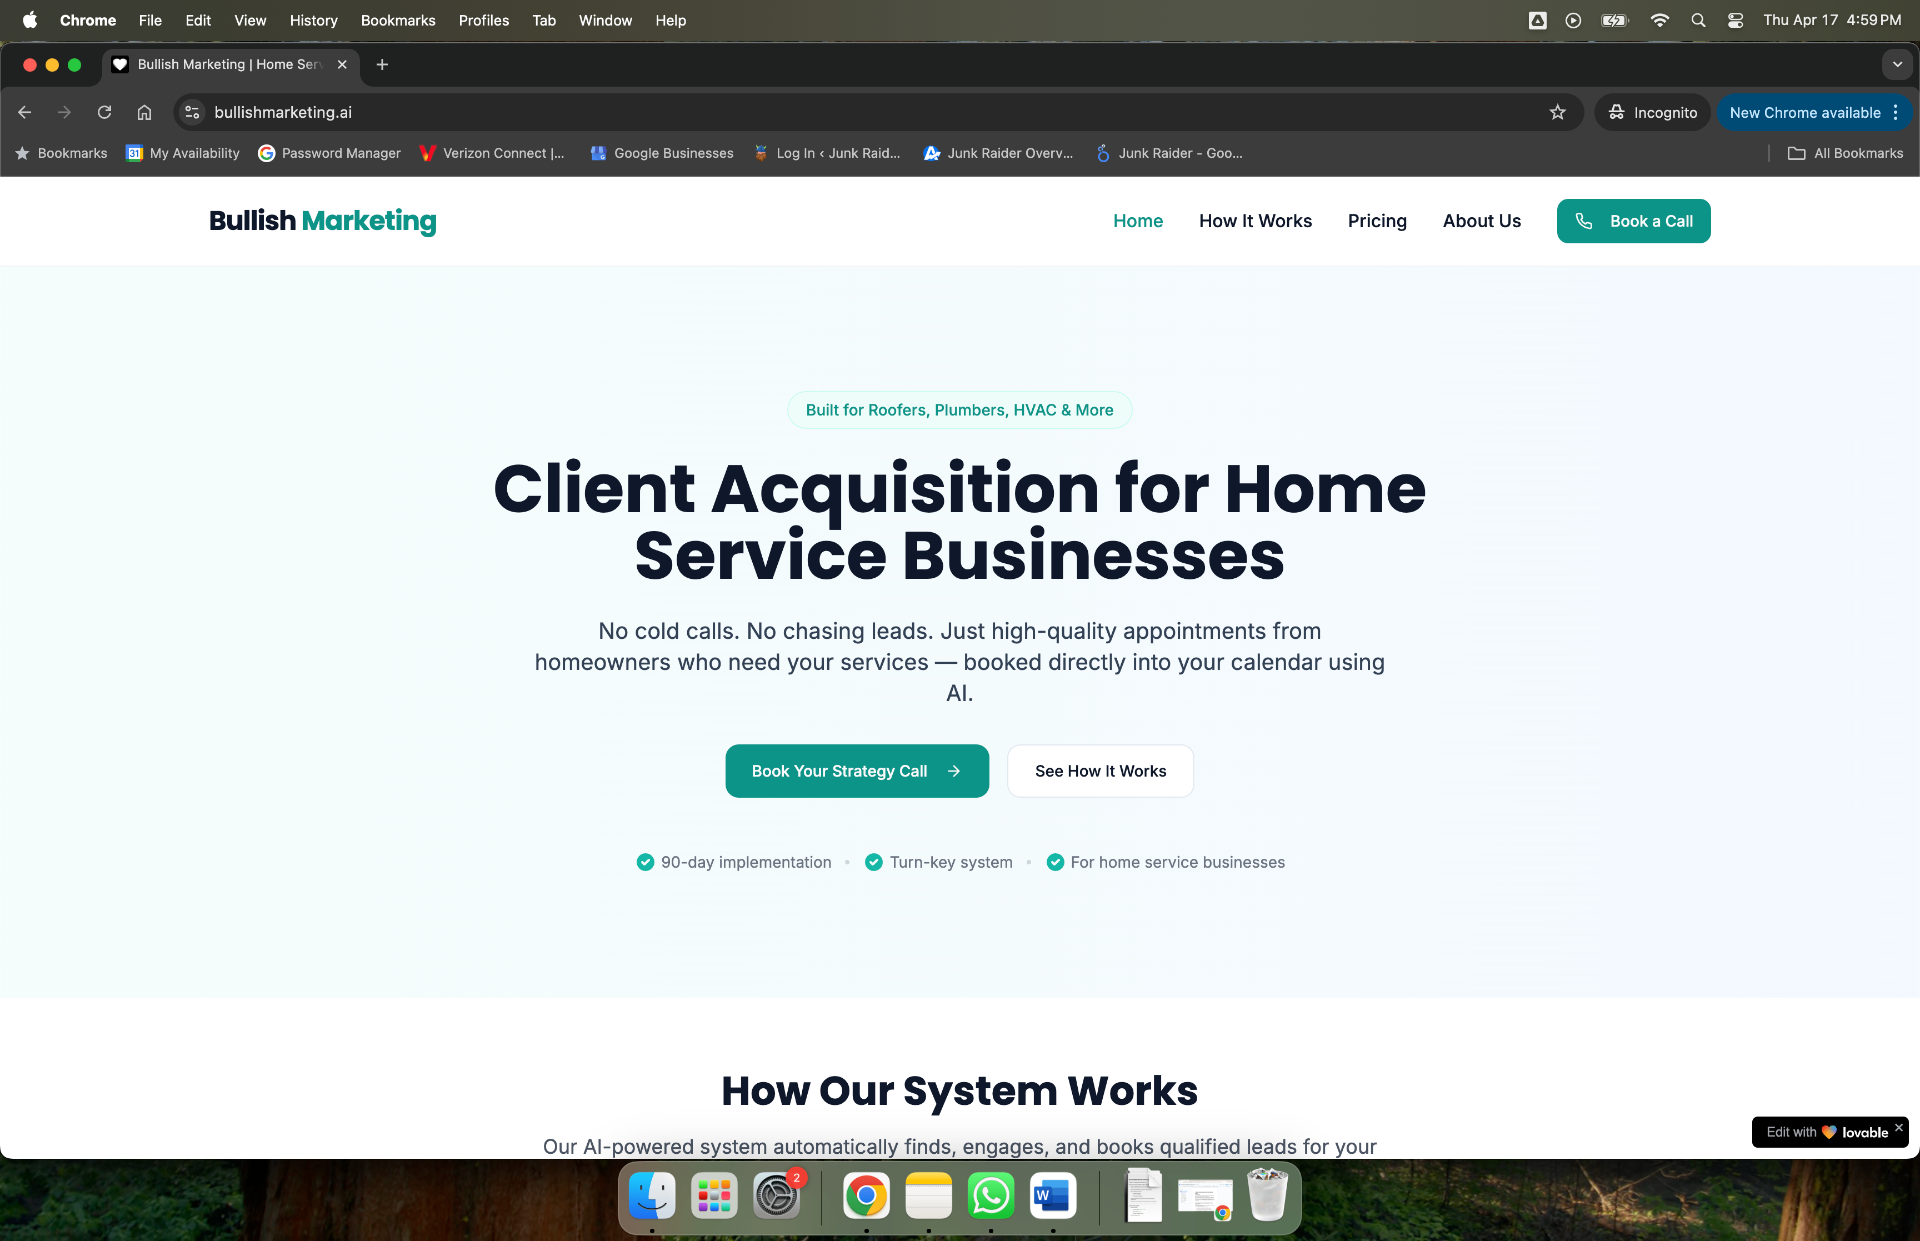Click the browser home icon
This screenshot has width=1920, height=1241.
click(x=144, y=112)
